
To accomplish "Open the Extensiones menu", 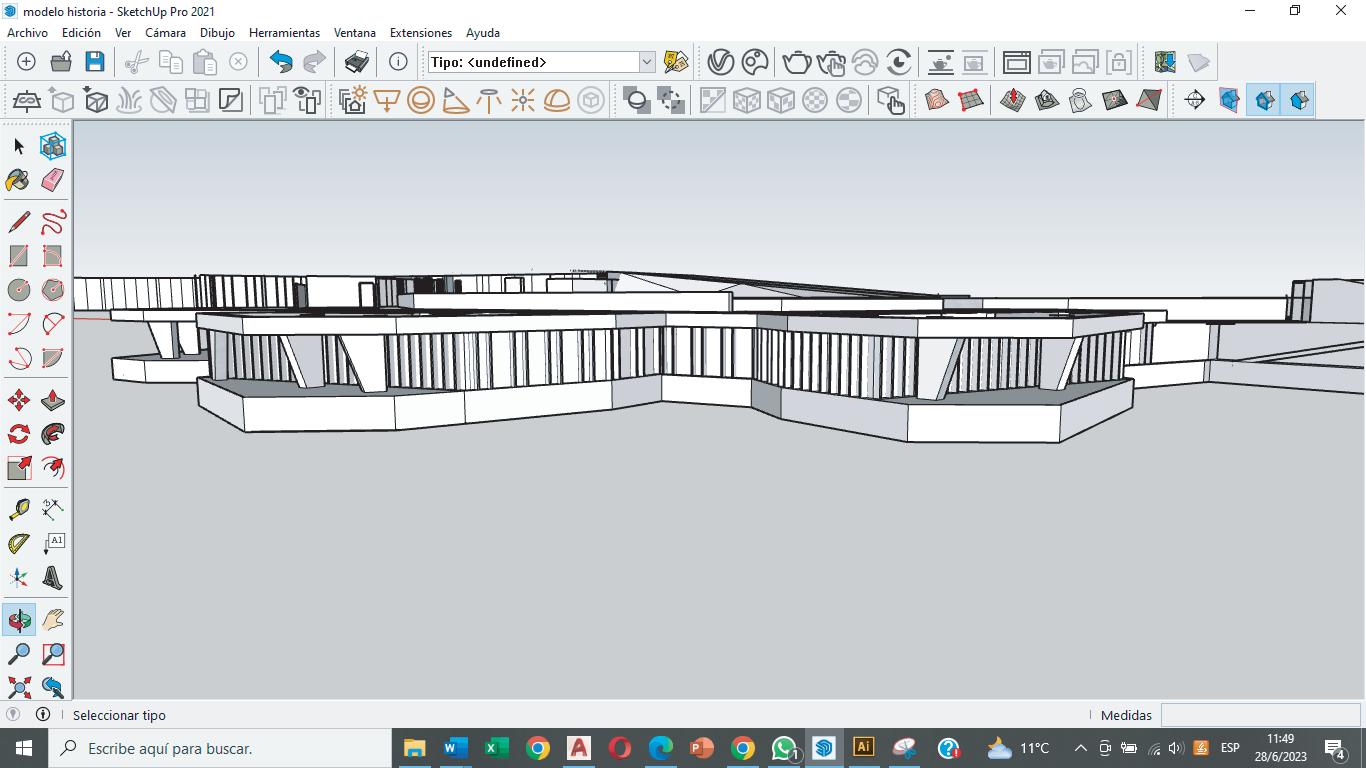I will (x=420, y=33).
